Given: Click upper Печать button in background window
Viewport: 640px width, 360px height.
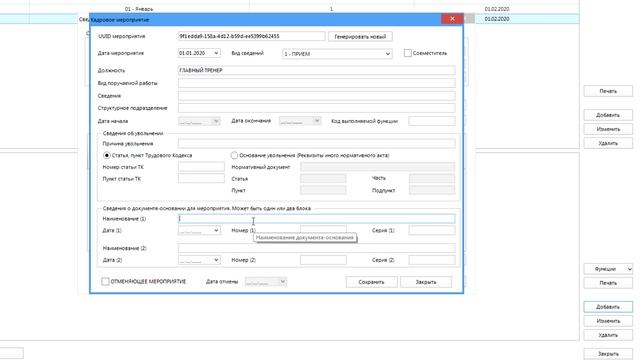Looking at the screenshot, I should point(608,91).
